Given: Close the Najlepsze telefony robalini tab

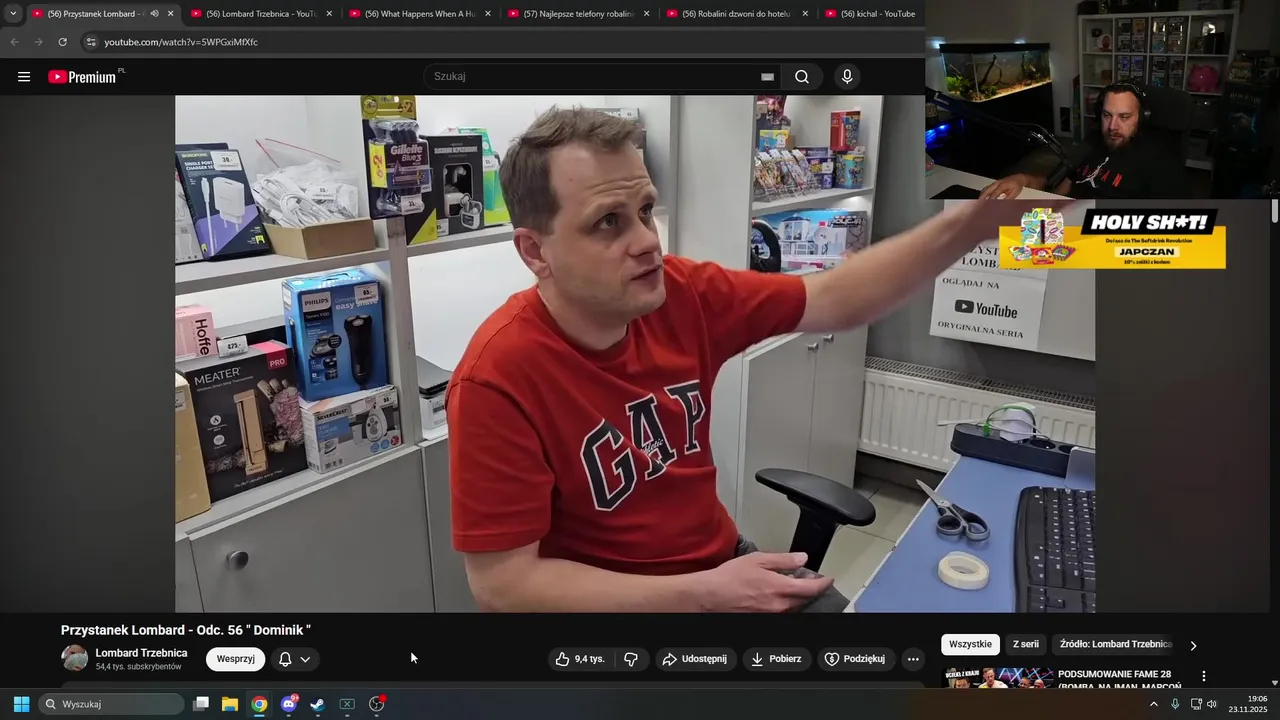Looking at the screenshot, I should pyautogui.click(x=647, y=14).
